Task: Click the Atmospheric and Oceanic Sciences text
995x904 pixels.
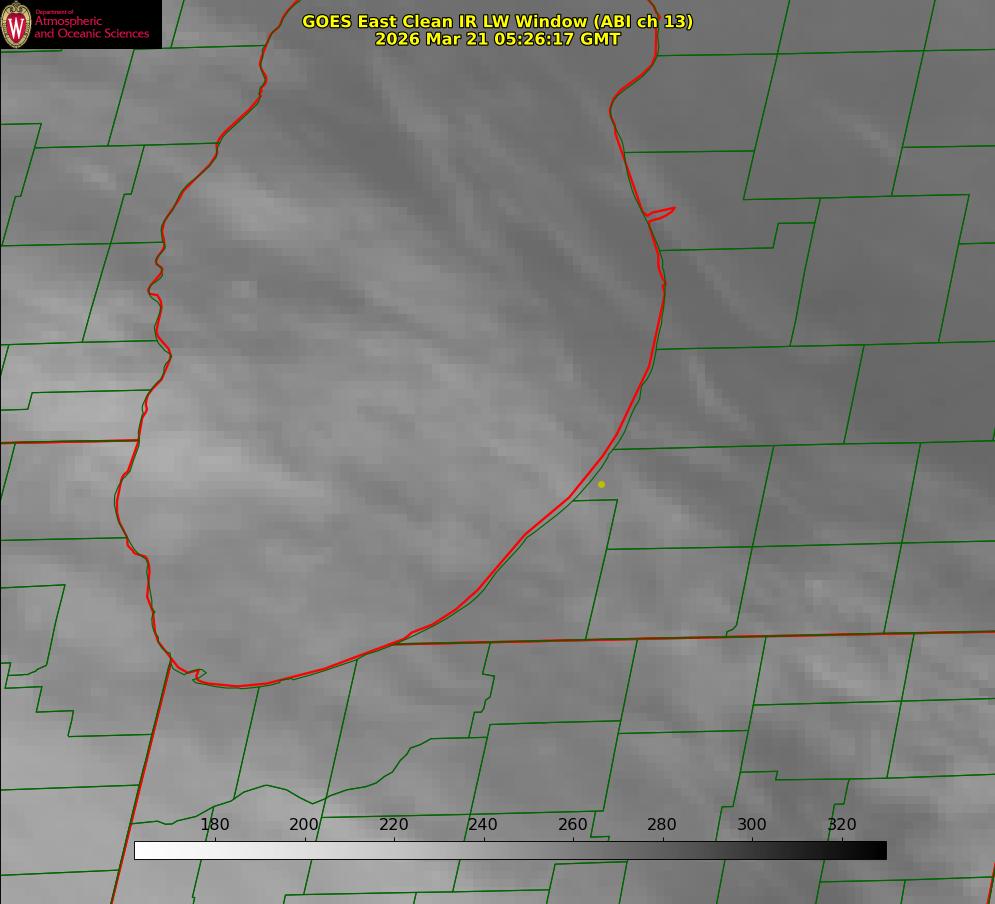Action: coord(91,27)
